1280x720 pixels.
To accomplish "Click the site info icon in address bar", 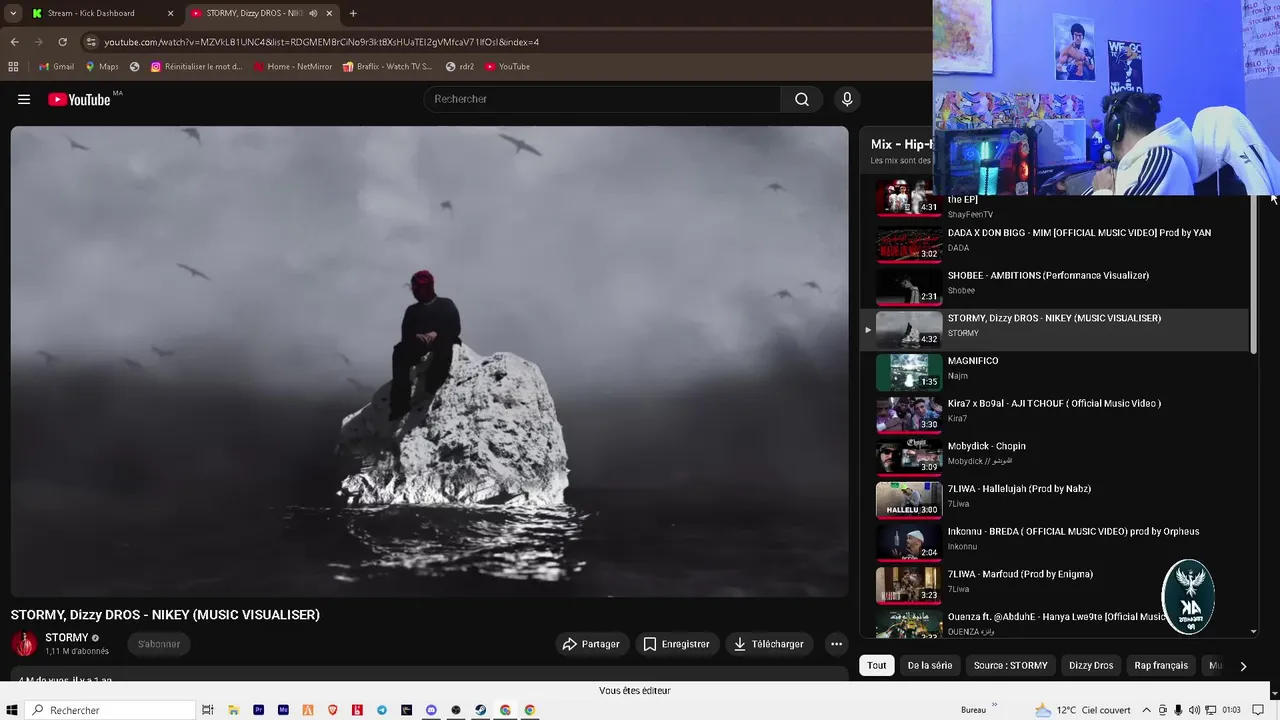I will pos(91,42).
